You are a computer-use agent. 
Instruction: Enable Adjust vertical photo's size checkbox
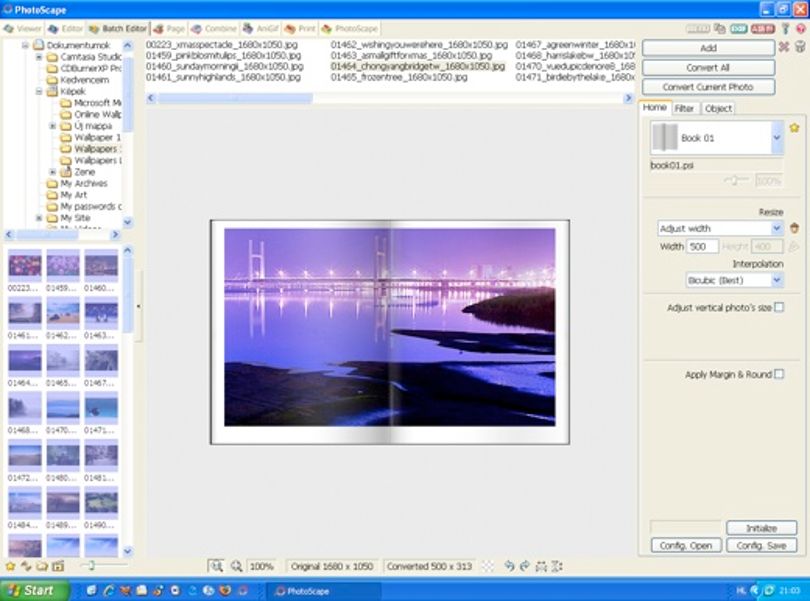[779, 307]
